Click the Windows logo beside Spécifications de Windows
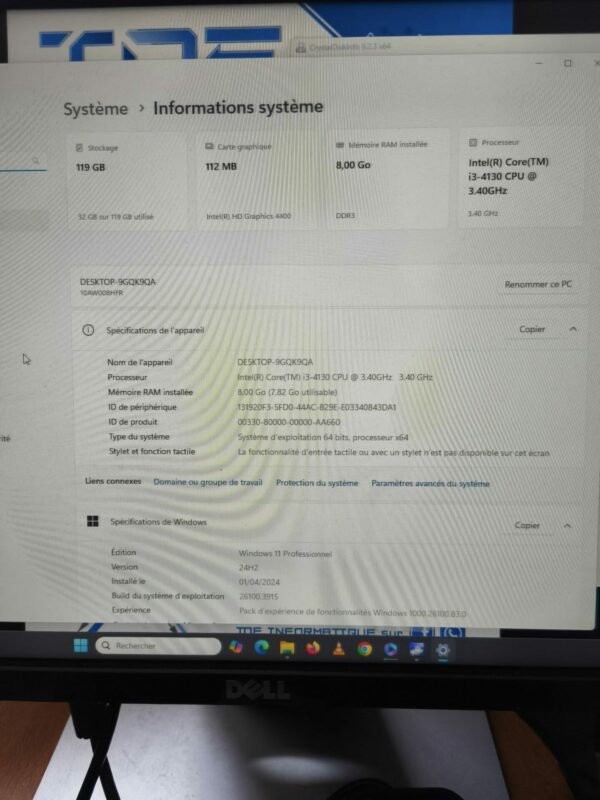The width and height of the screenshot is (600, 800). coord(92,521)
